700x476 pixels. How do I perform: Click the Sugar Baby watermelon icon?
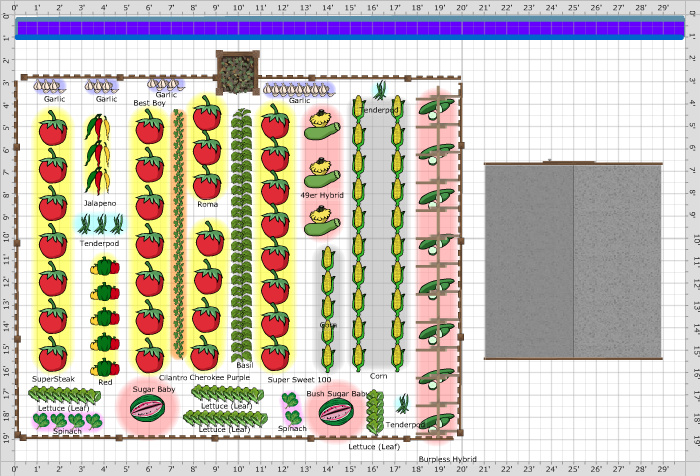[148, 408]
